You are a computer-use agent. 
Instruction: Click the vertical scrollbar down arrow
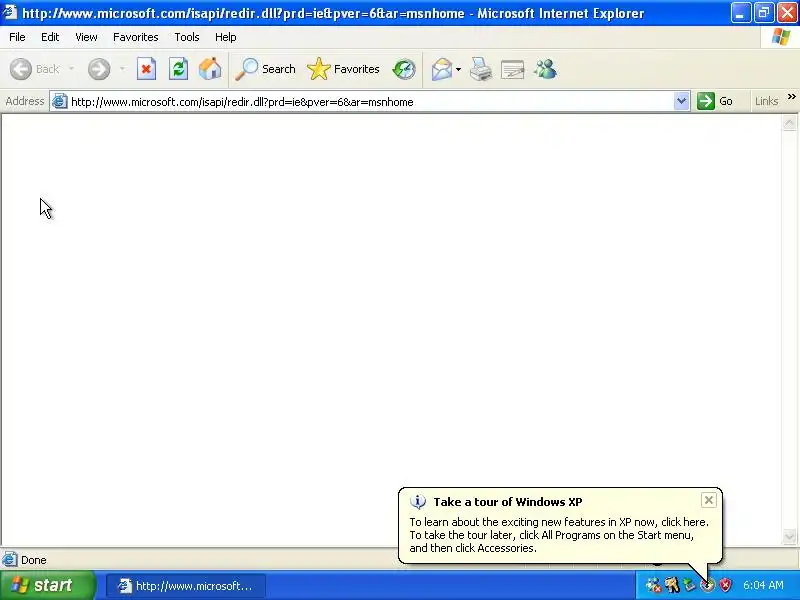(789, 537)
